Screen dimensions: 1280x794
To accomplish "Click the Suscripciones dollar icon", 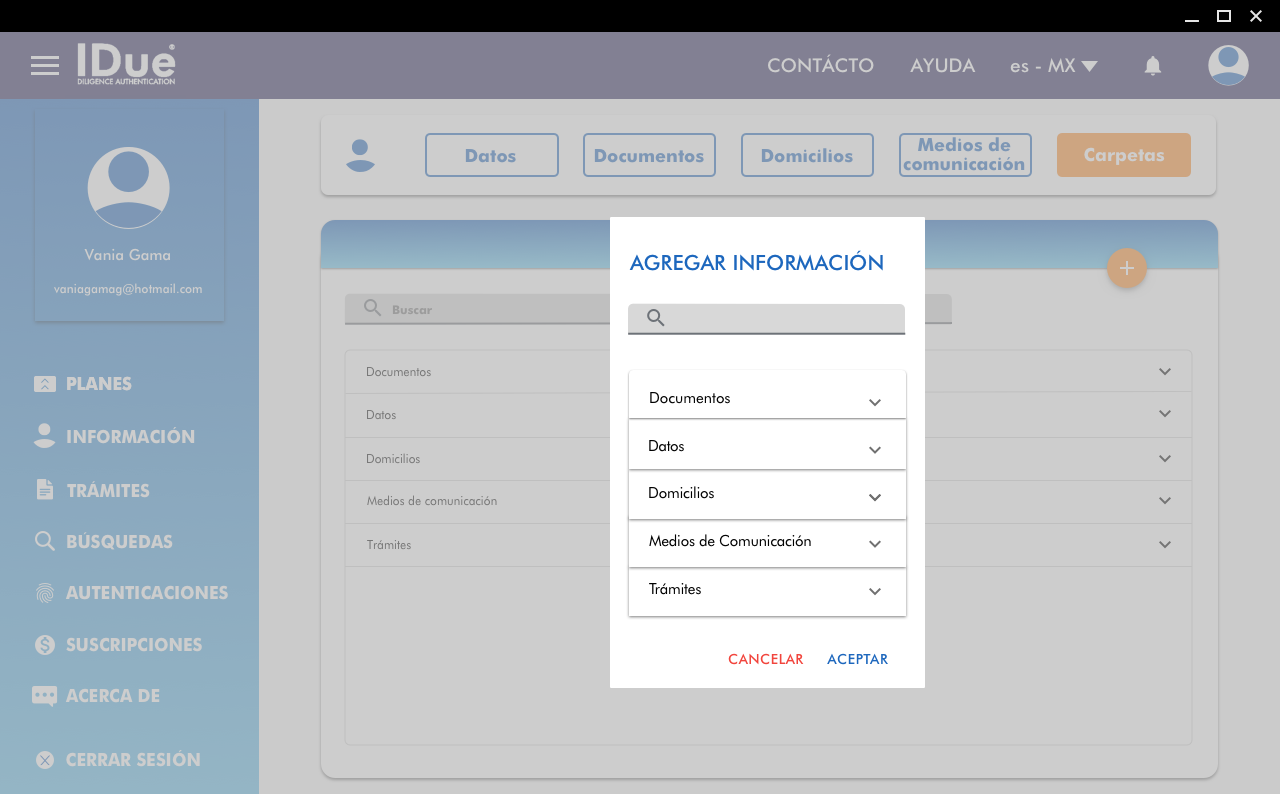I will coord(45,645).
